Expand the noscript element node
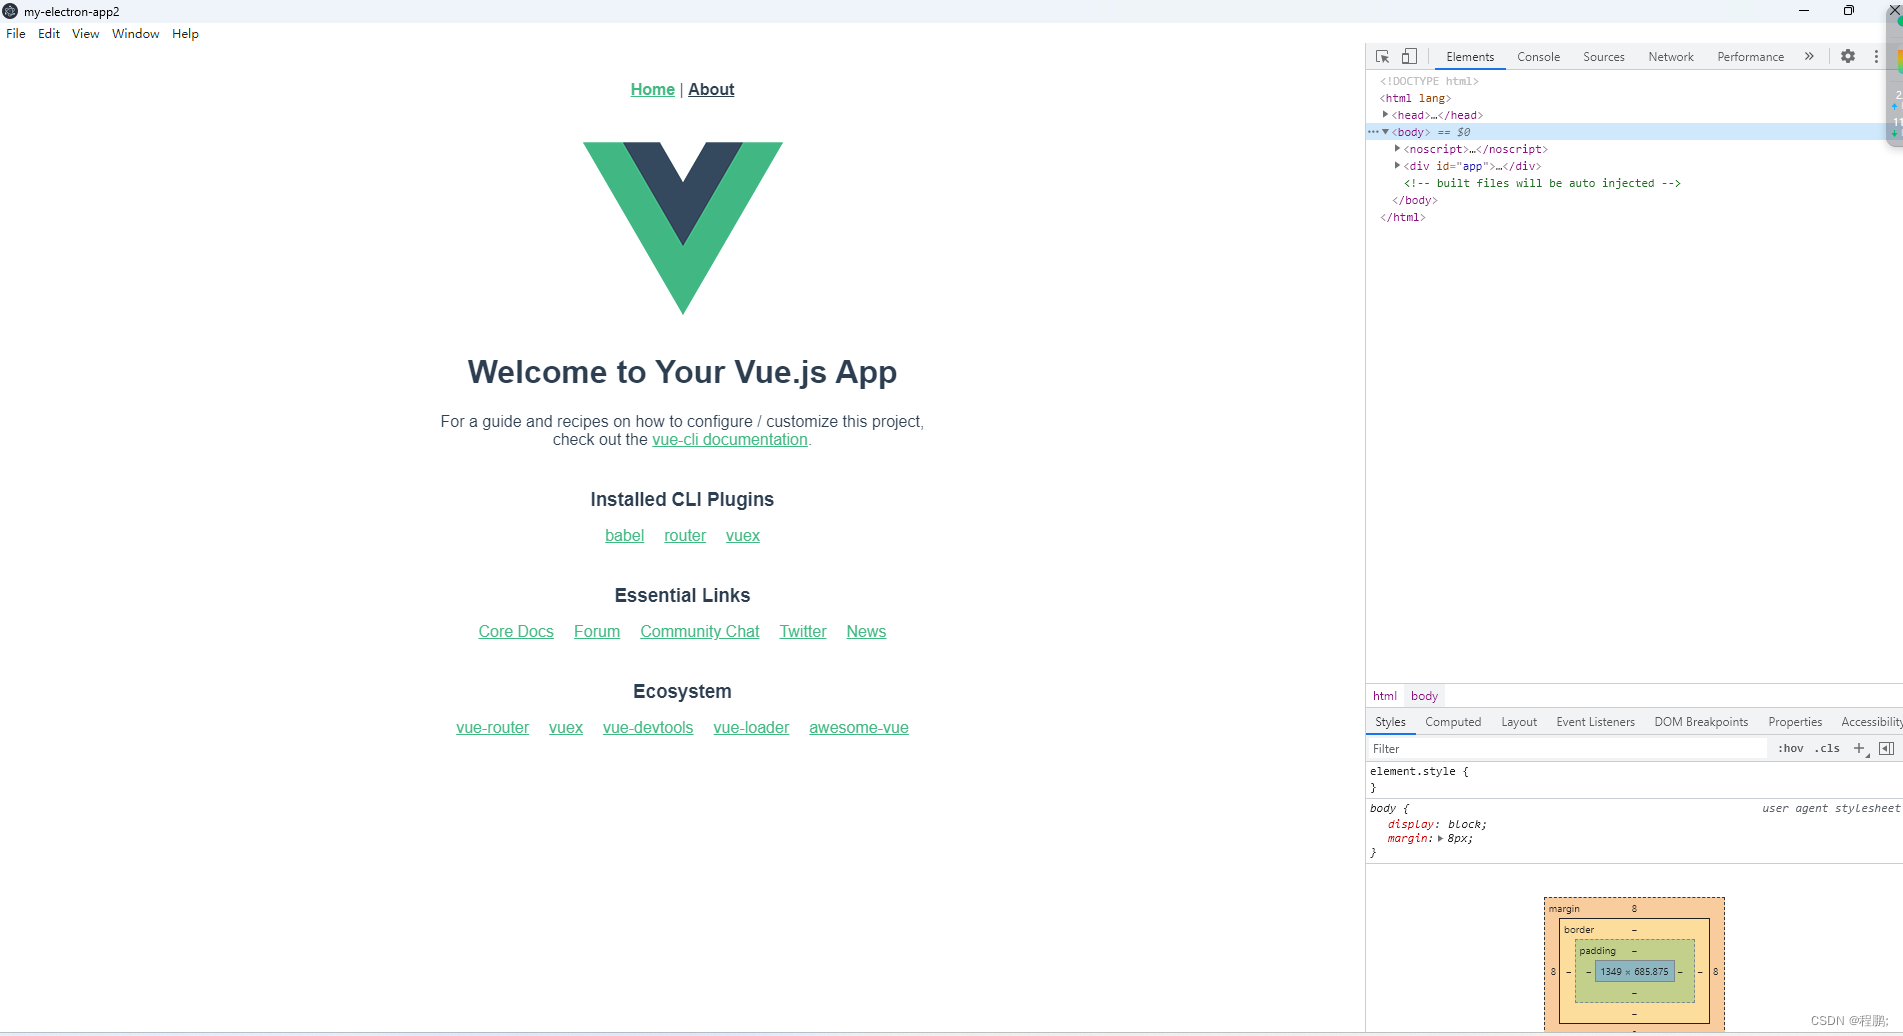This screenshot has height=1036, width=1903. click(x=1397, y=149)
